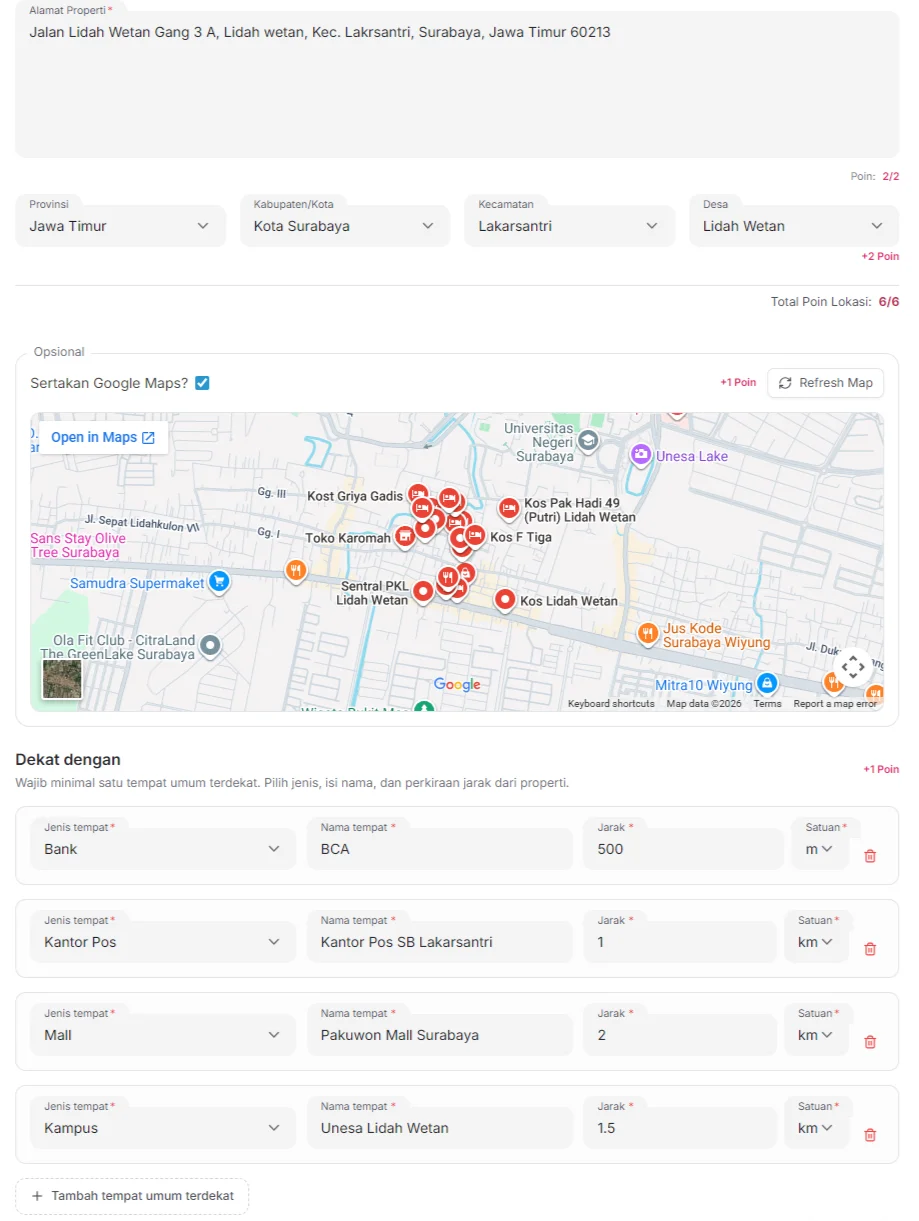Click Tambah tempat umum terdekat button

(132, 1196)
